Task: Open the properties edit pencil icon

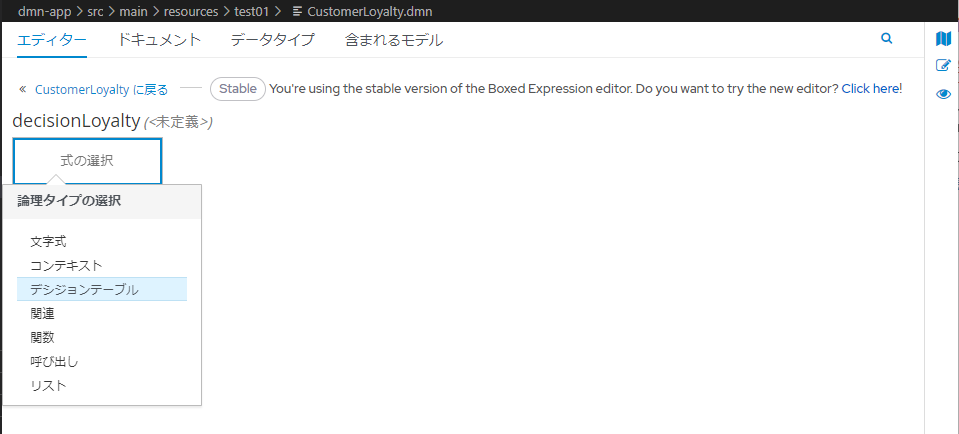Action: tap(944, 65)
